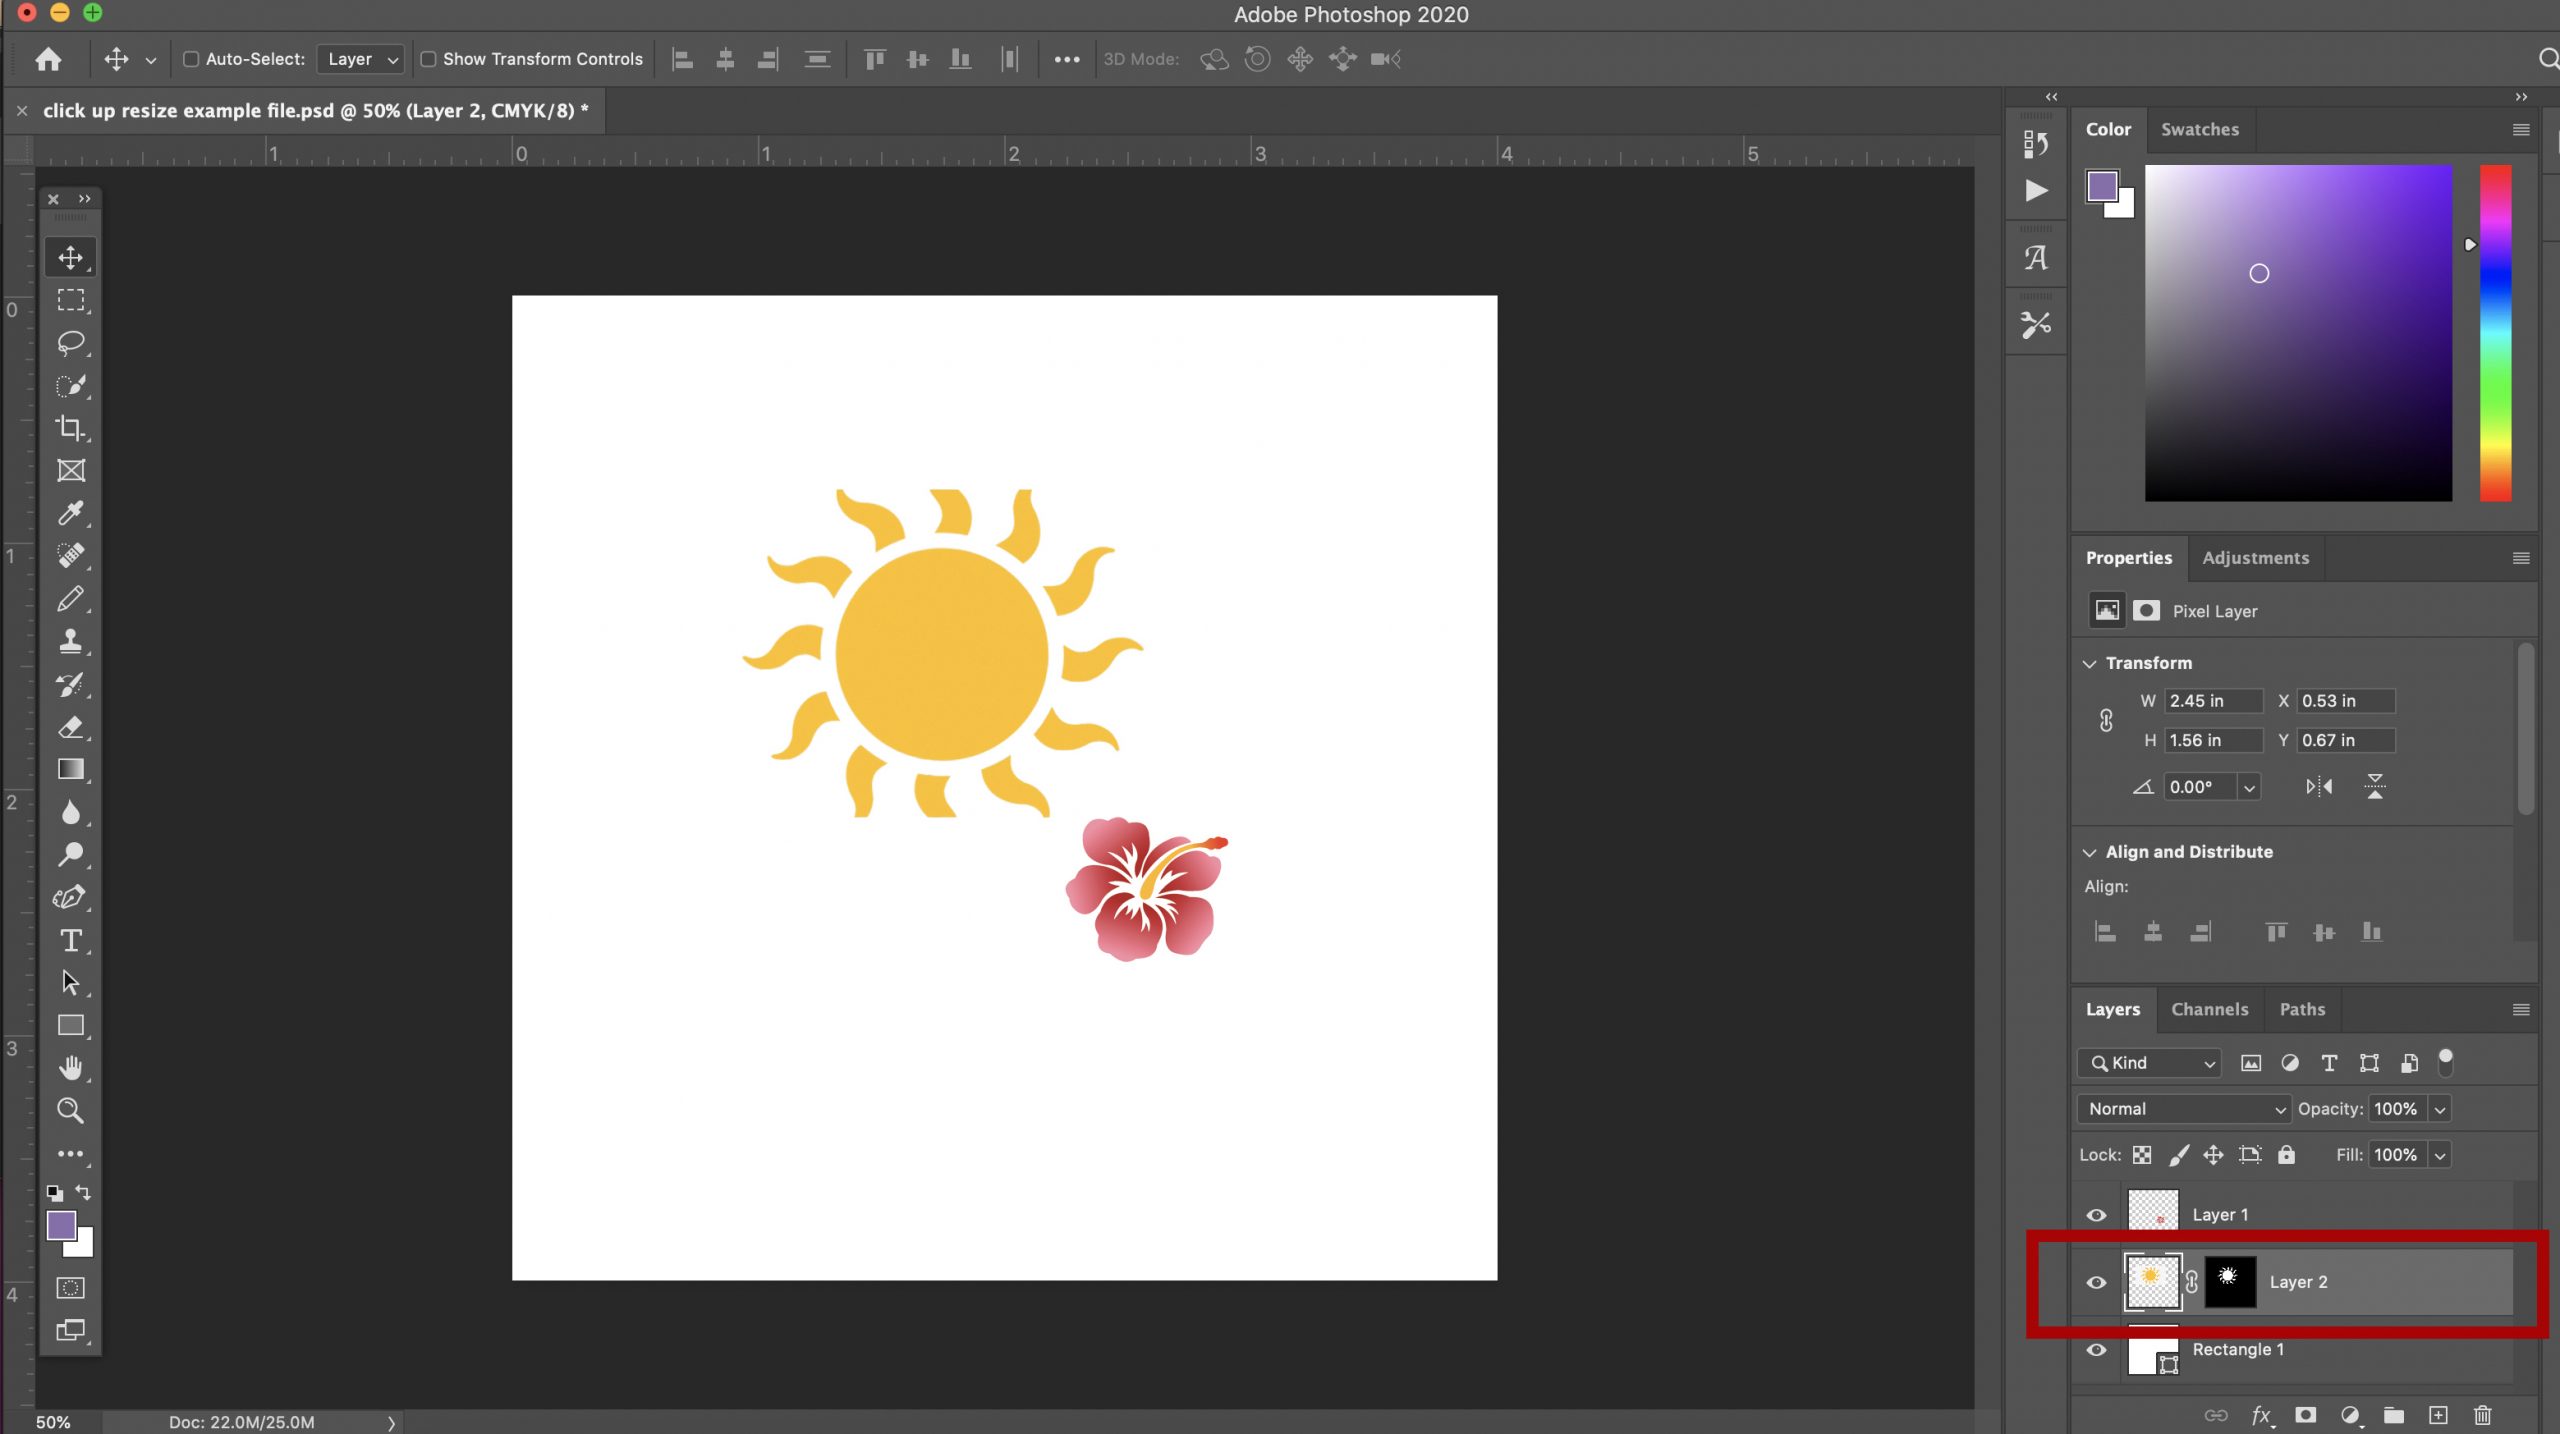Screen dimensions: 2560x1434
Task: Select the Clone Stamp tool
Action: click(x=70, y=641)
